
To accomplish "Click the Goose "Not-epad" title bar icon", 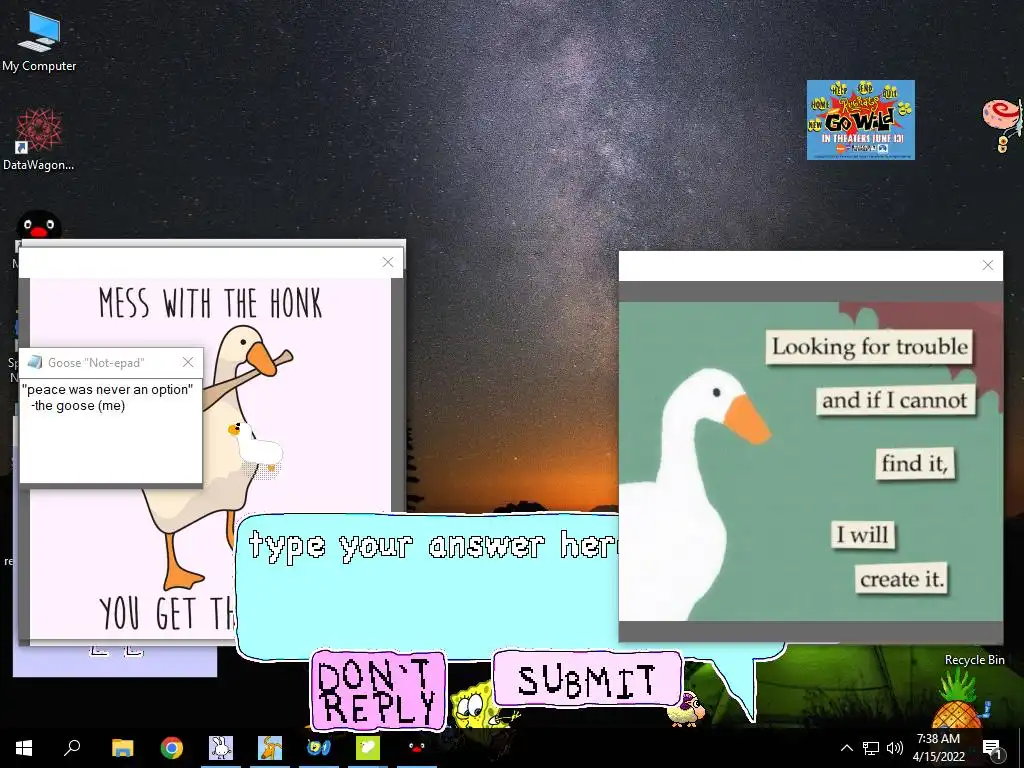I will [34, 362].
